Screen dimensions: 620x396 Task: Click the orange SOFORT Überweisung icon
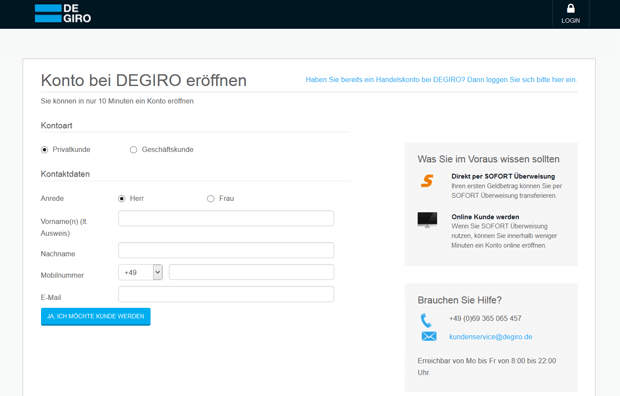coord(427,181)
